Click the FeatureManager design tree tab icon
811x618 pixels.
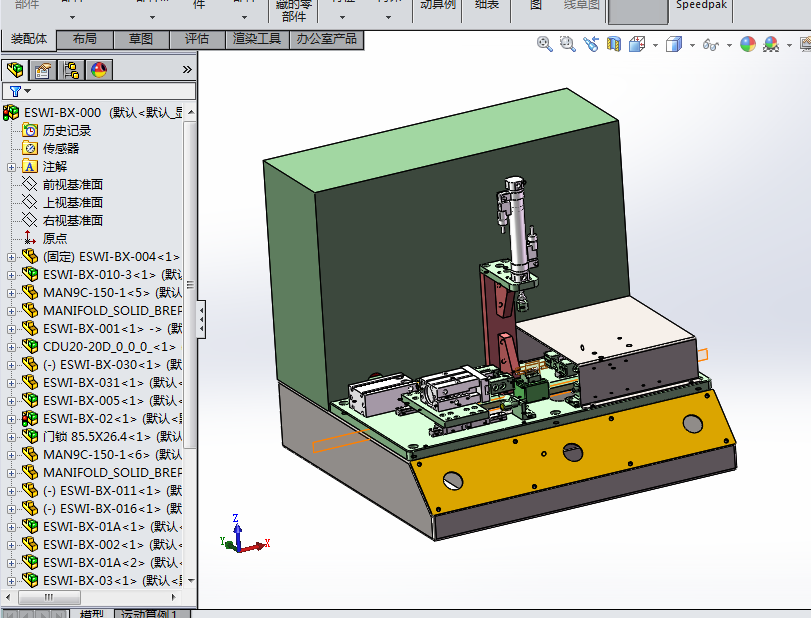tap(15, 70)
